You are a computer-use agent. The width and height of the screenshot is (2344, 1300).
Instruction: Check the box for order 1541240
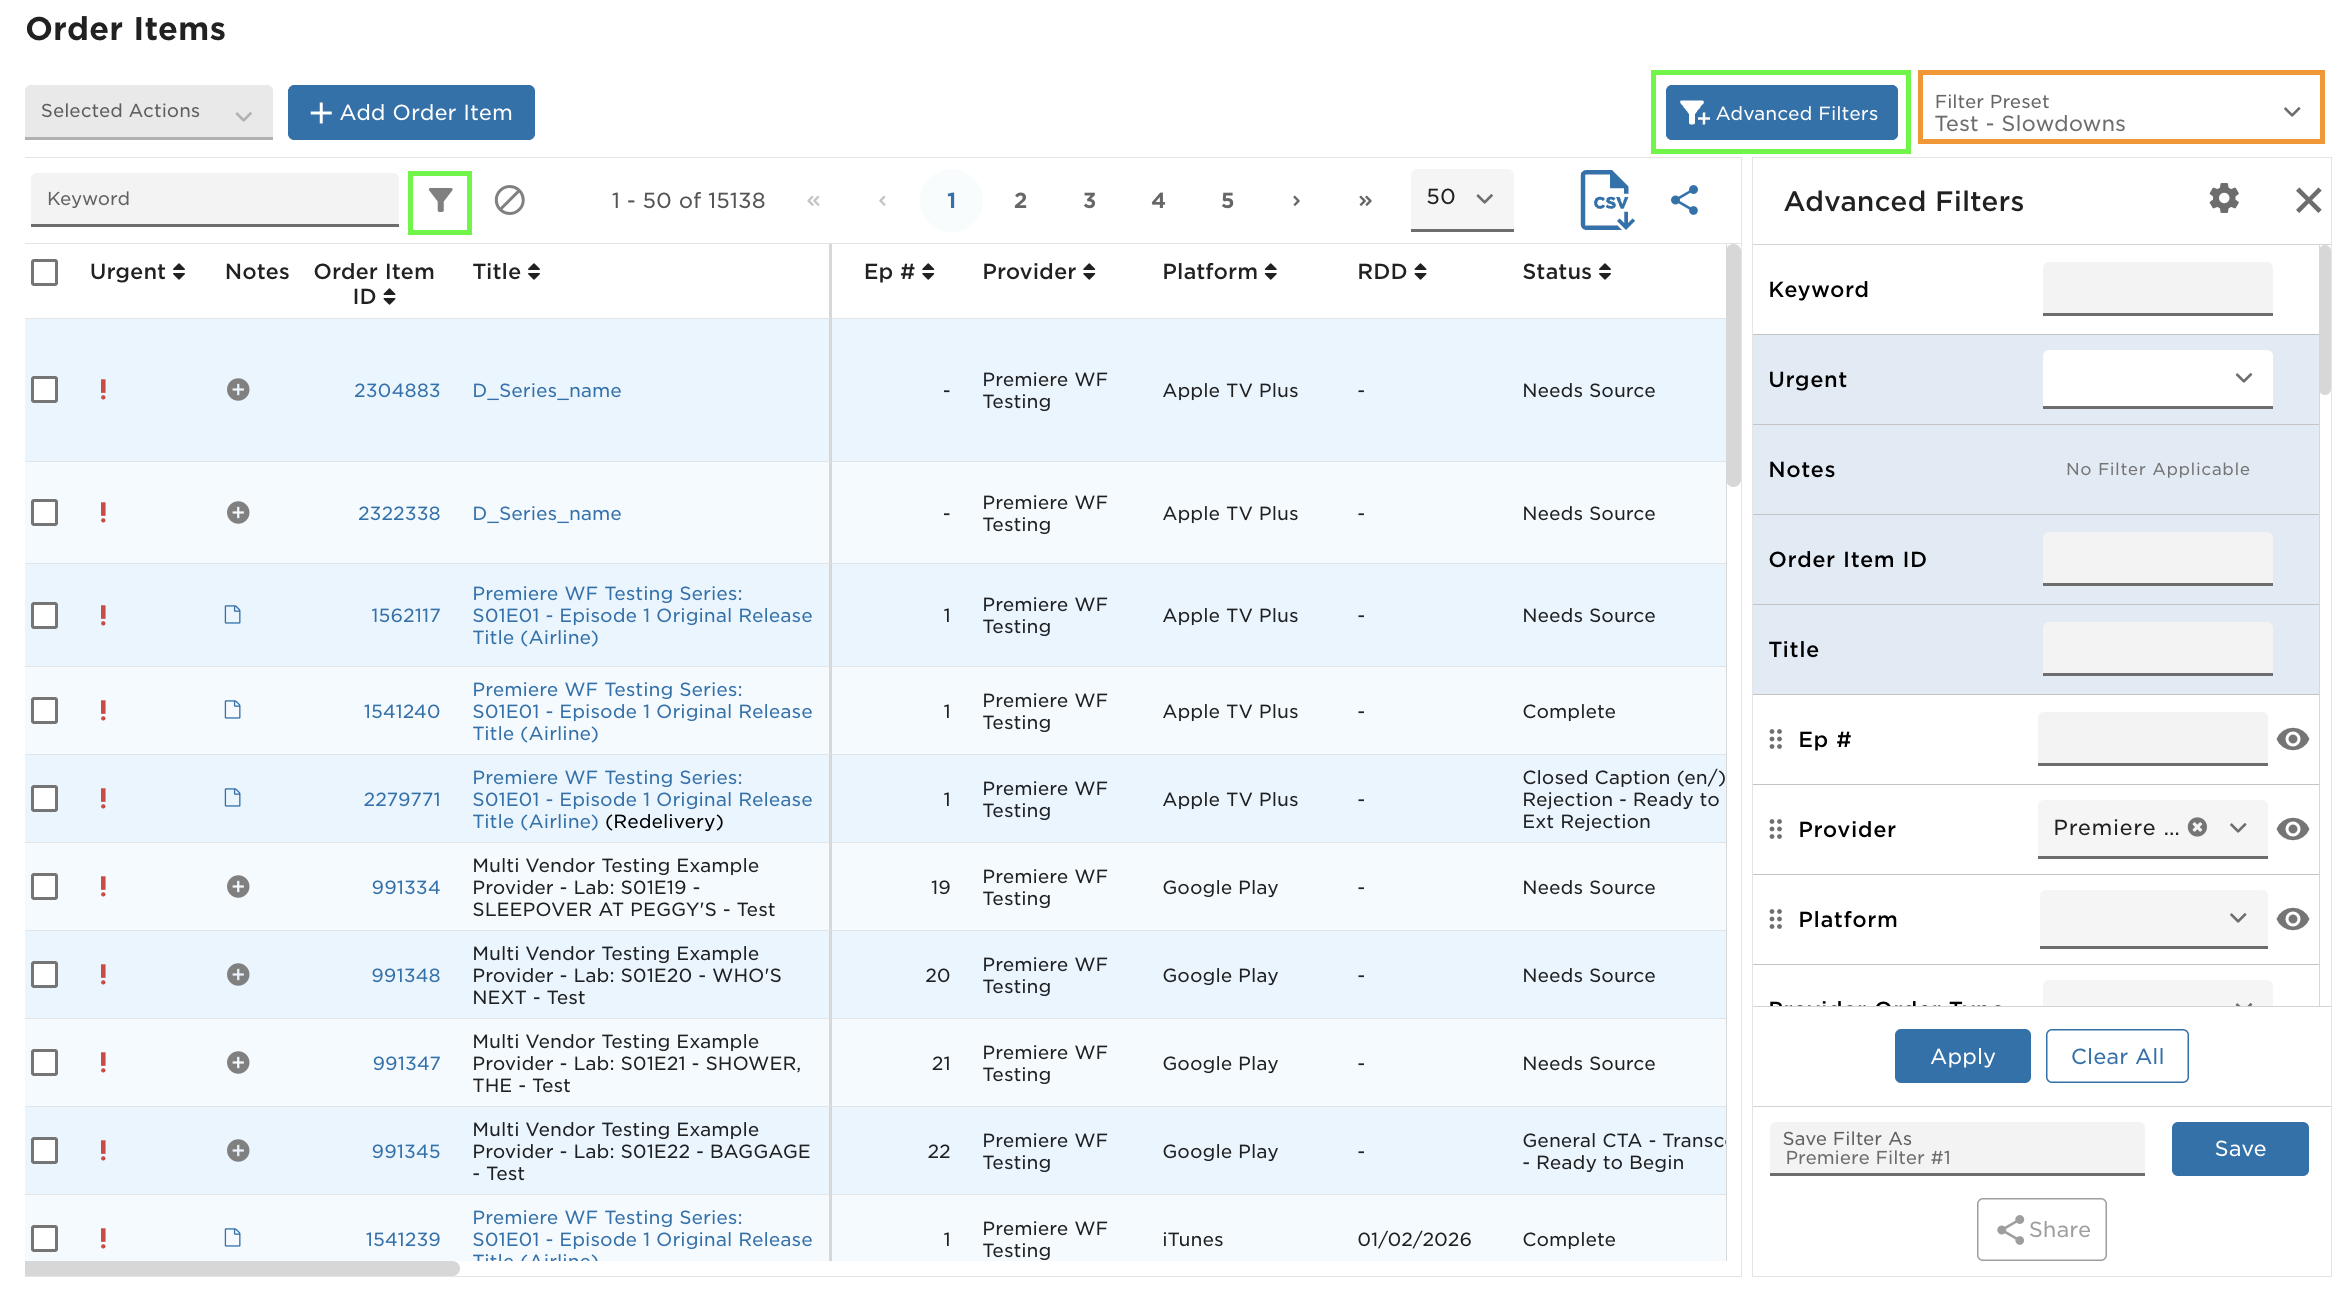tap(45, 710)
